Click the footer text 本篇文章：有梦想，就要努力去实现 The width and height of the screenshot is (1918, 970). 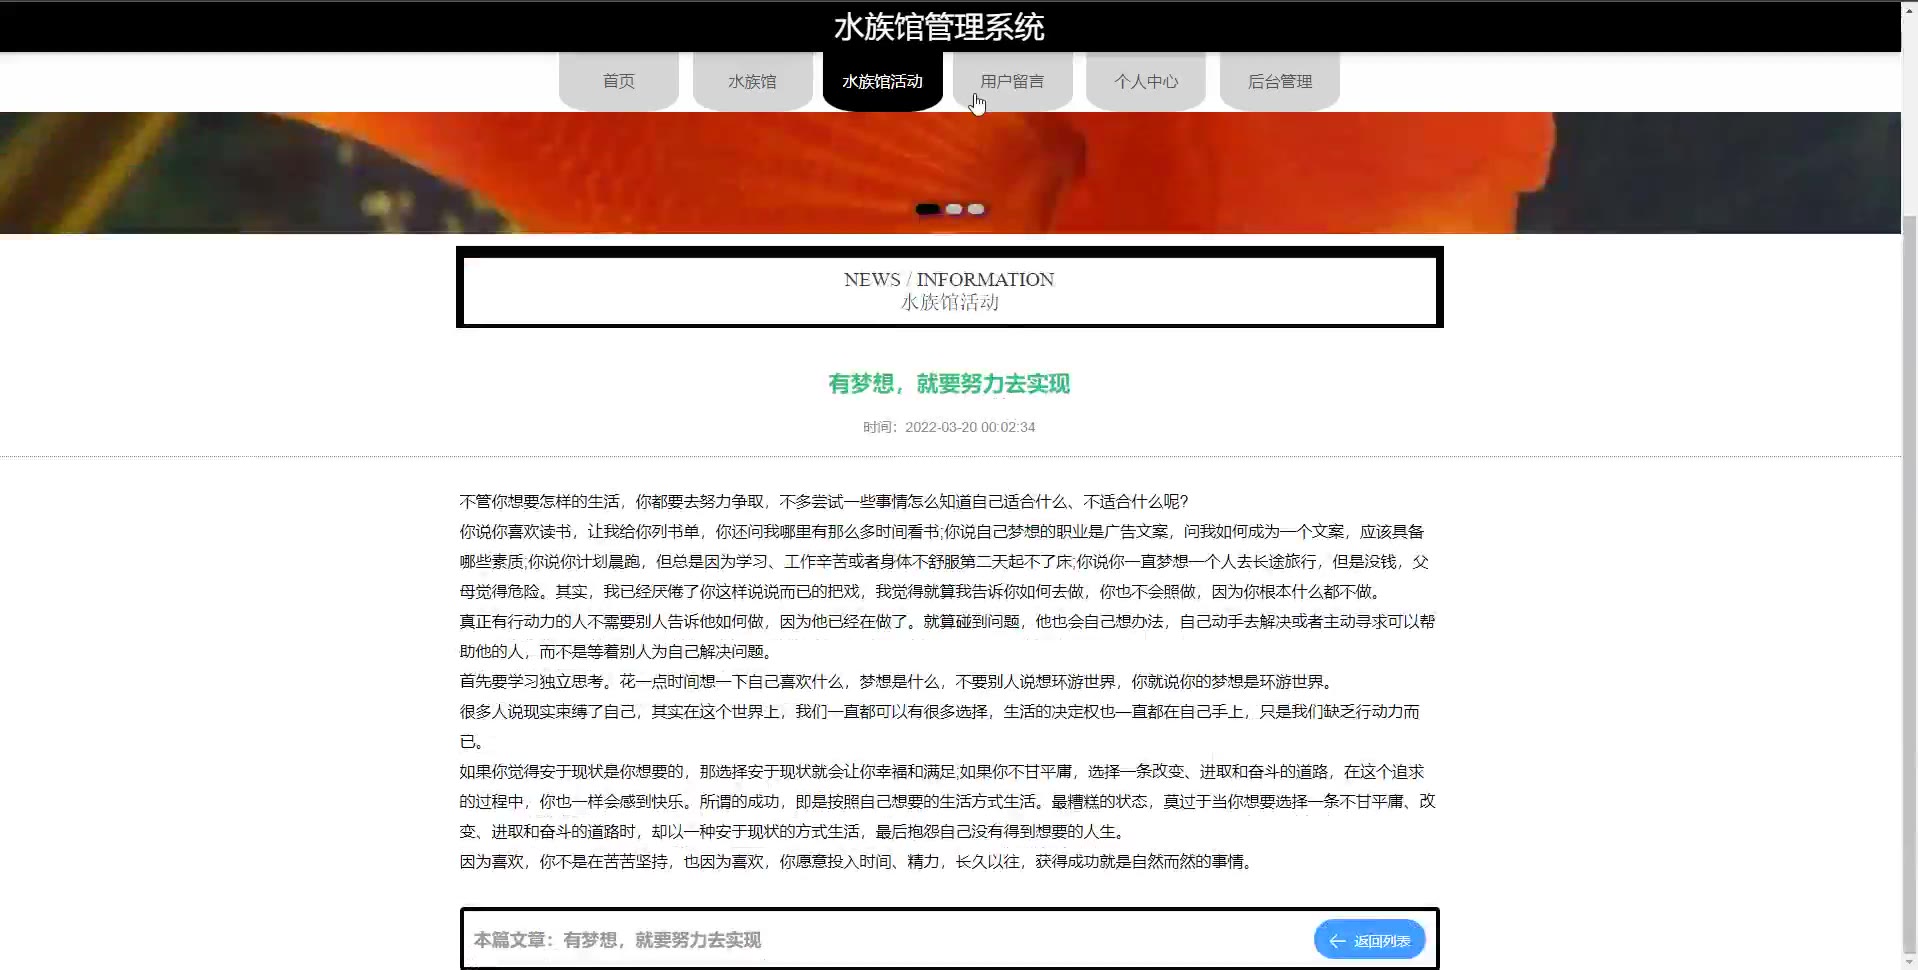(617, 940)
